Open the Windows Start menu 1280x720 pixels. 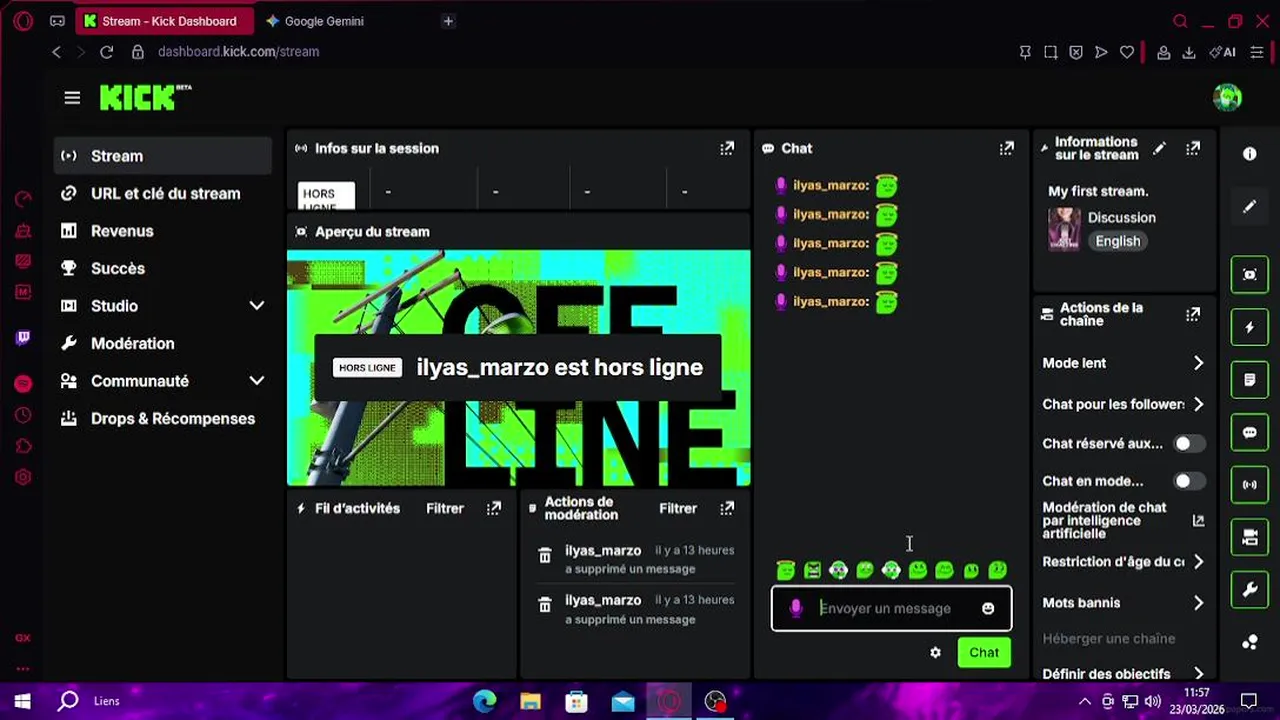pos(23,701)
